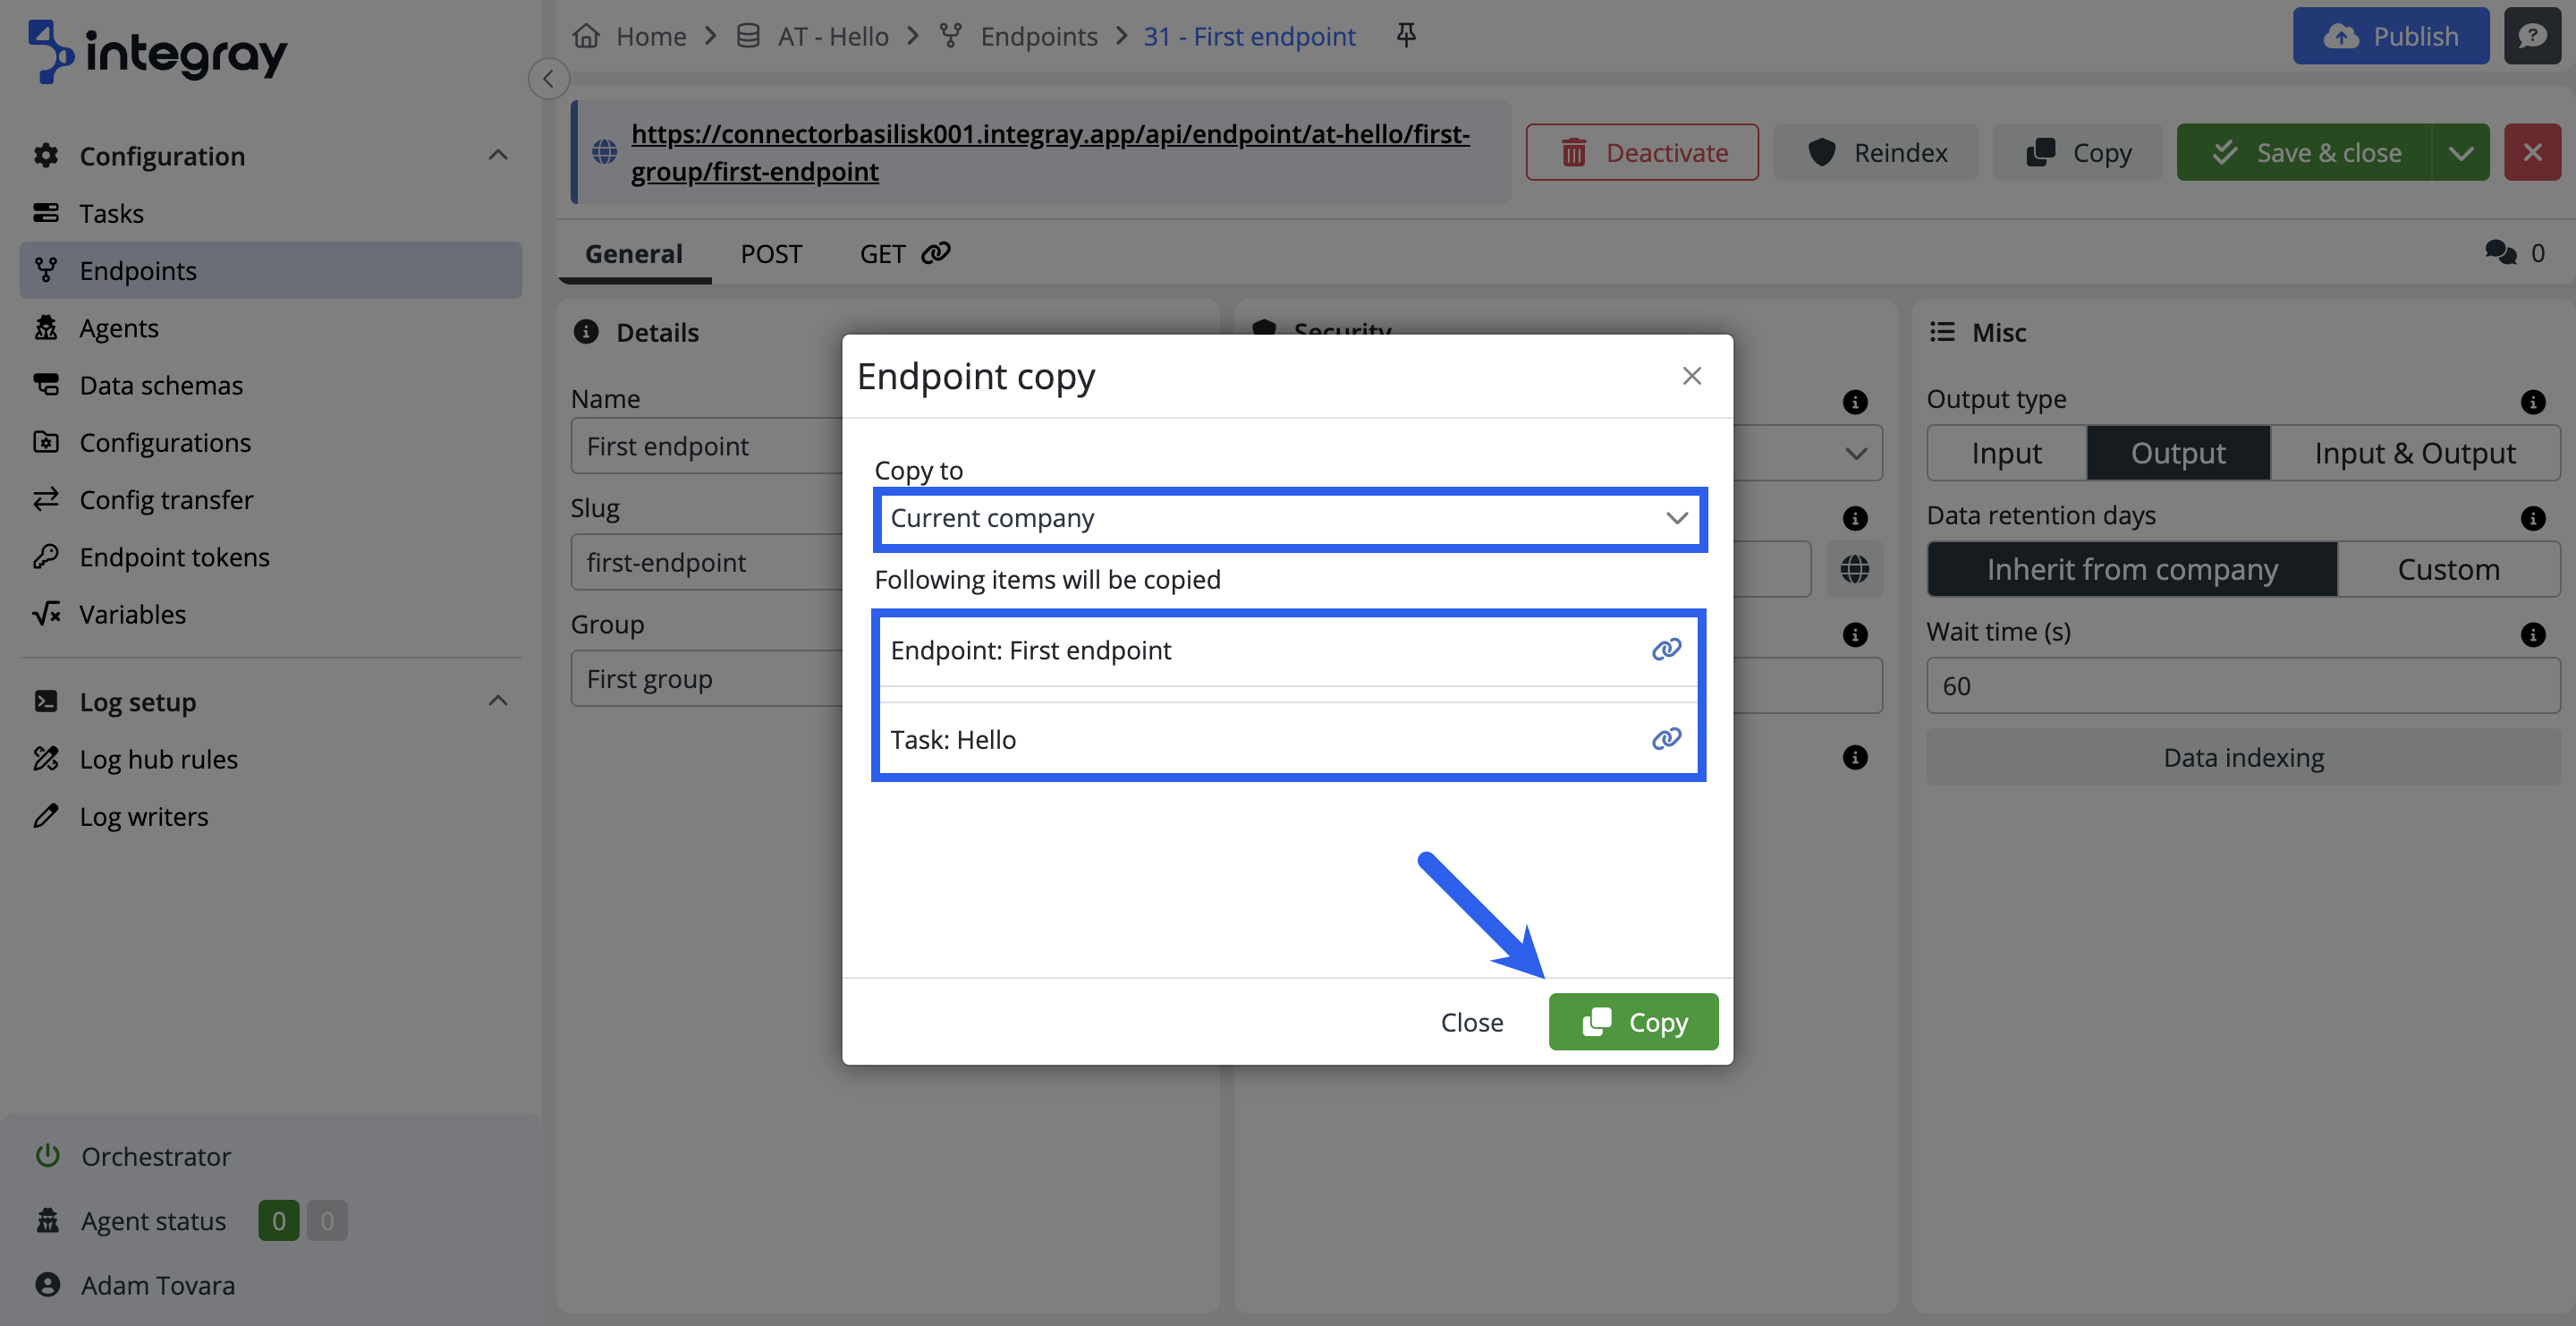The height and width of the screenshot is (1326, 2576).
Task: Select Input & Output type option
Action: pyautogui.click(x=2414, y=453)
